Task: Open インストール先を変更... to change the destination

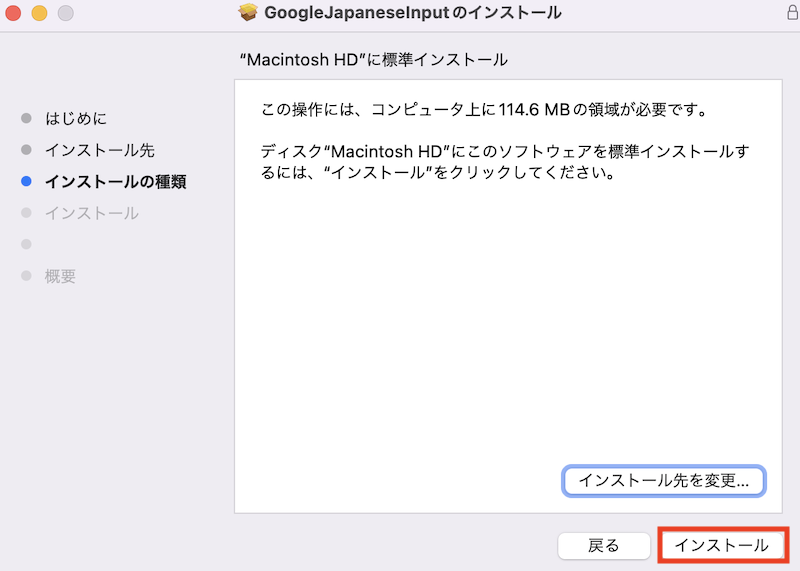Action: pos(663,481)
